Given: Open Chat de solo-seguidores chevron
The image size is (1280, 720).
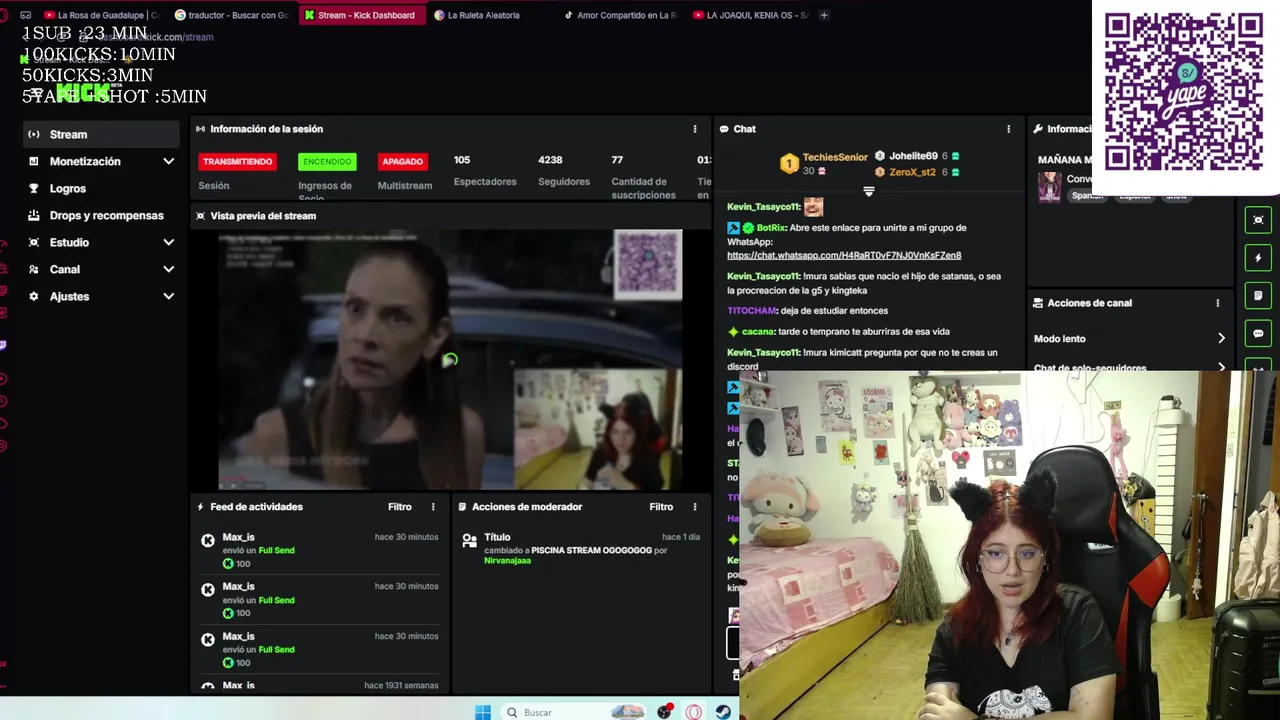Looking at the screenshot, I should point(1221,368).
